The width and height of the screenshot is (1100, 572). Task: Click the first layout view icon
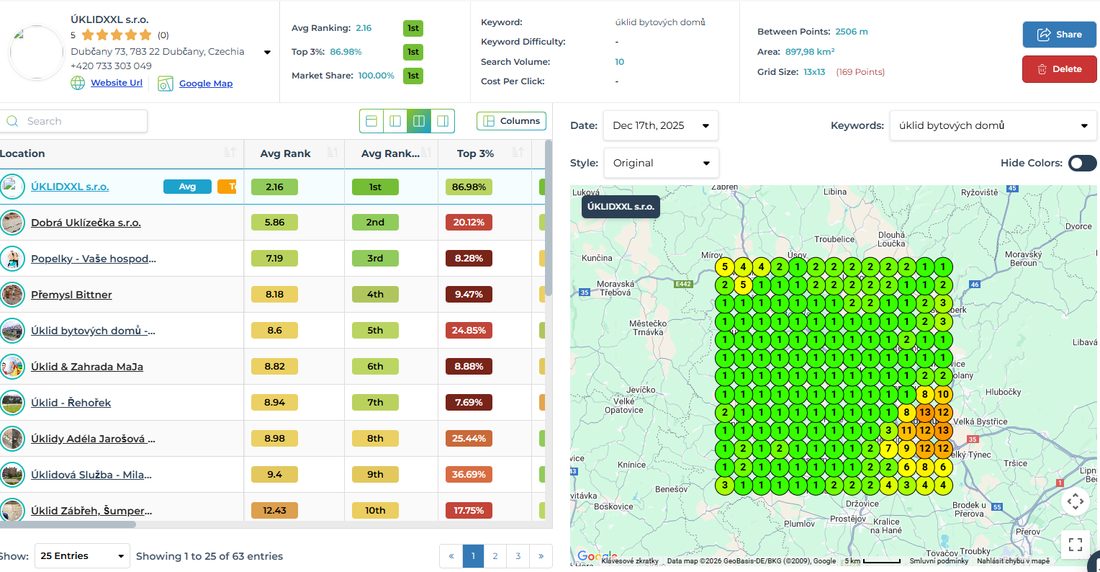pos(372,121)
